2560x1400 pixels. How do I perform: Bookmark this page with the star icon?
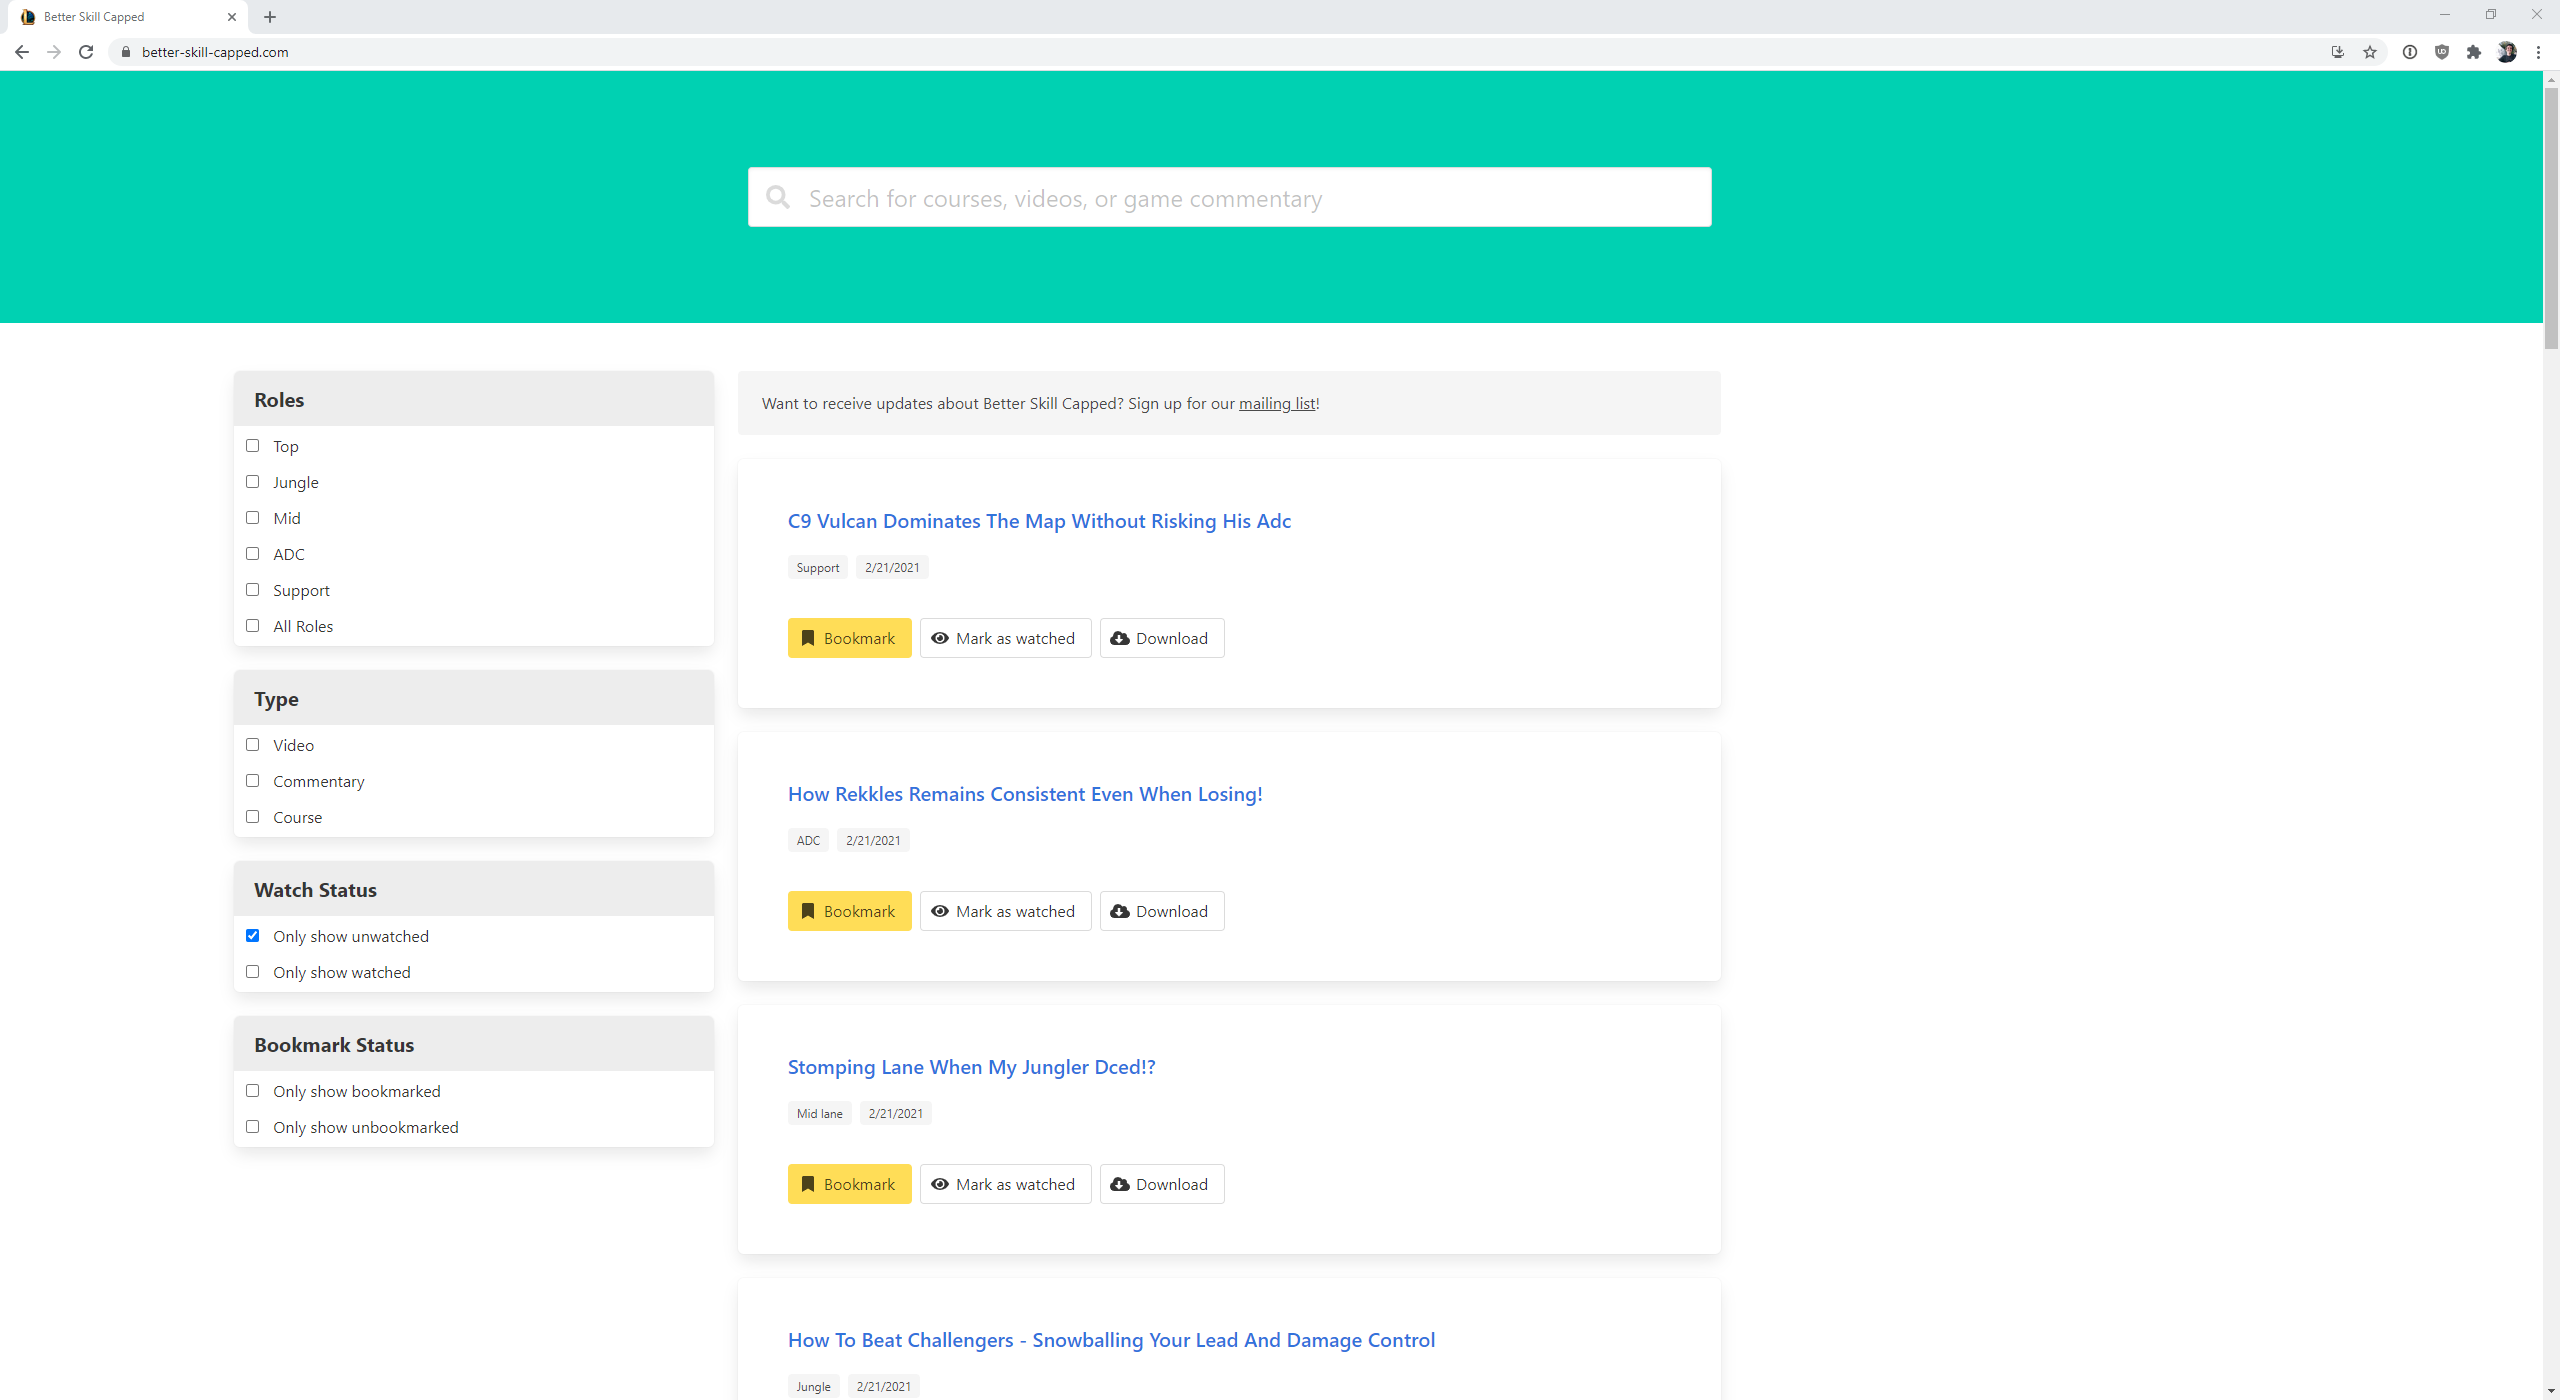point(2369,52)
